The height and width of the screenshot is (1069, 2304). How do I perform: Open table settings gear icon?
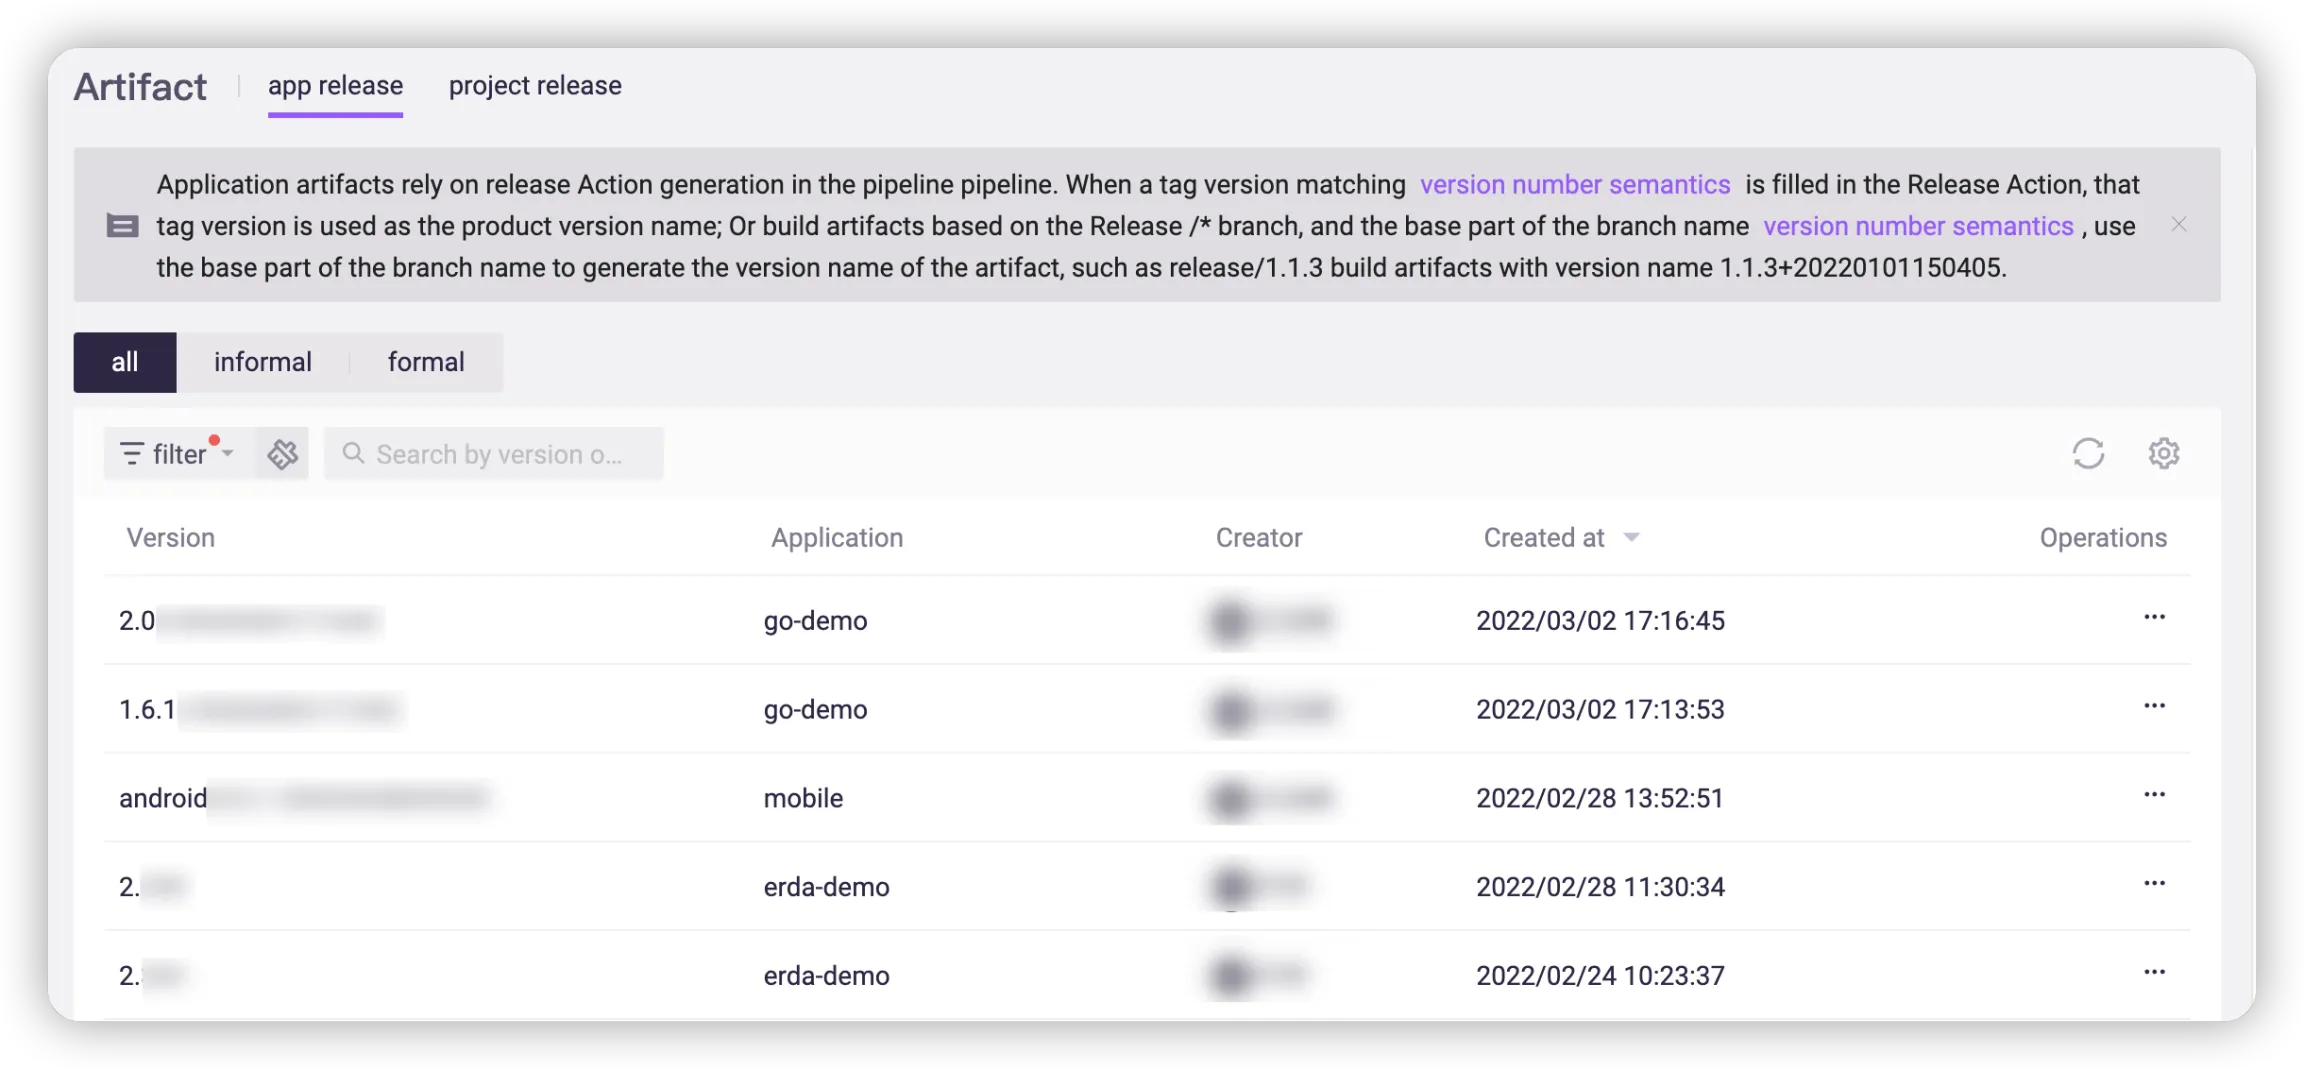[x=2164, y=454]
